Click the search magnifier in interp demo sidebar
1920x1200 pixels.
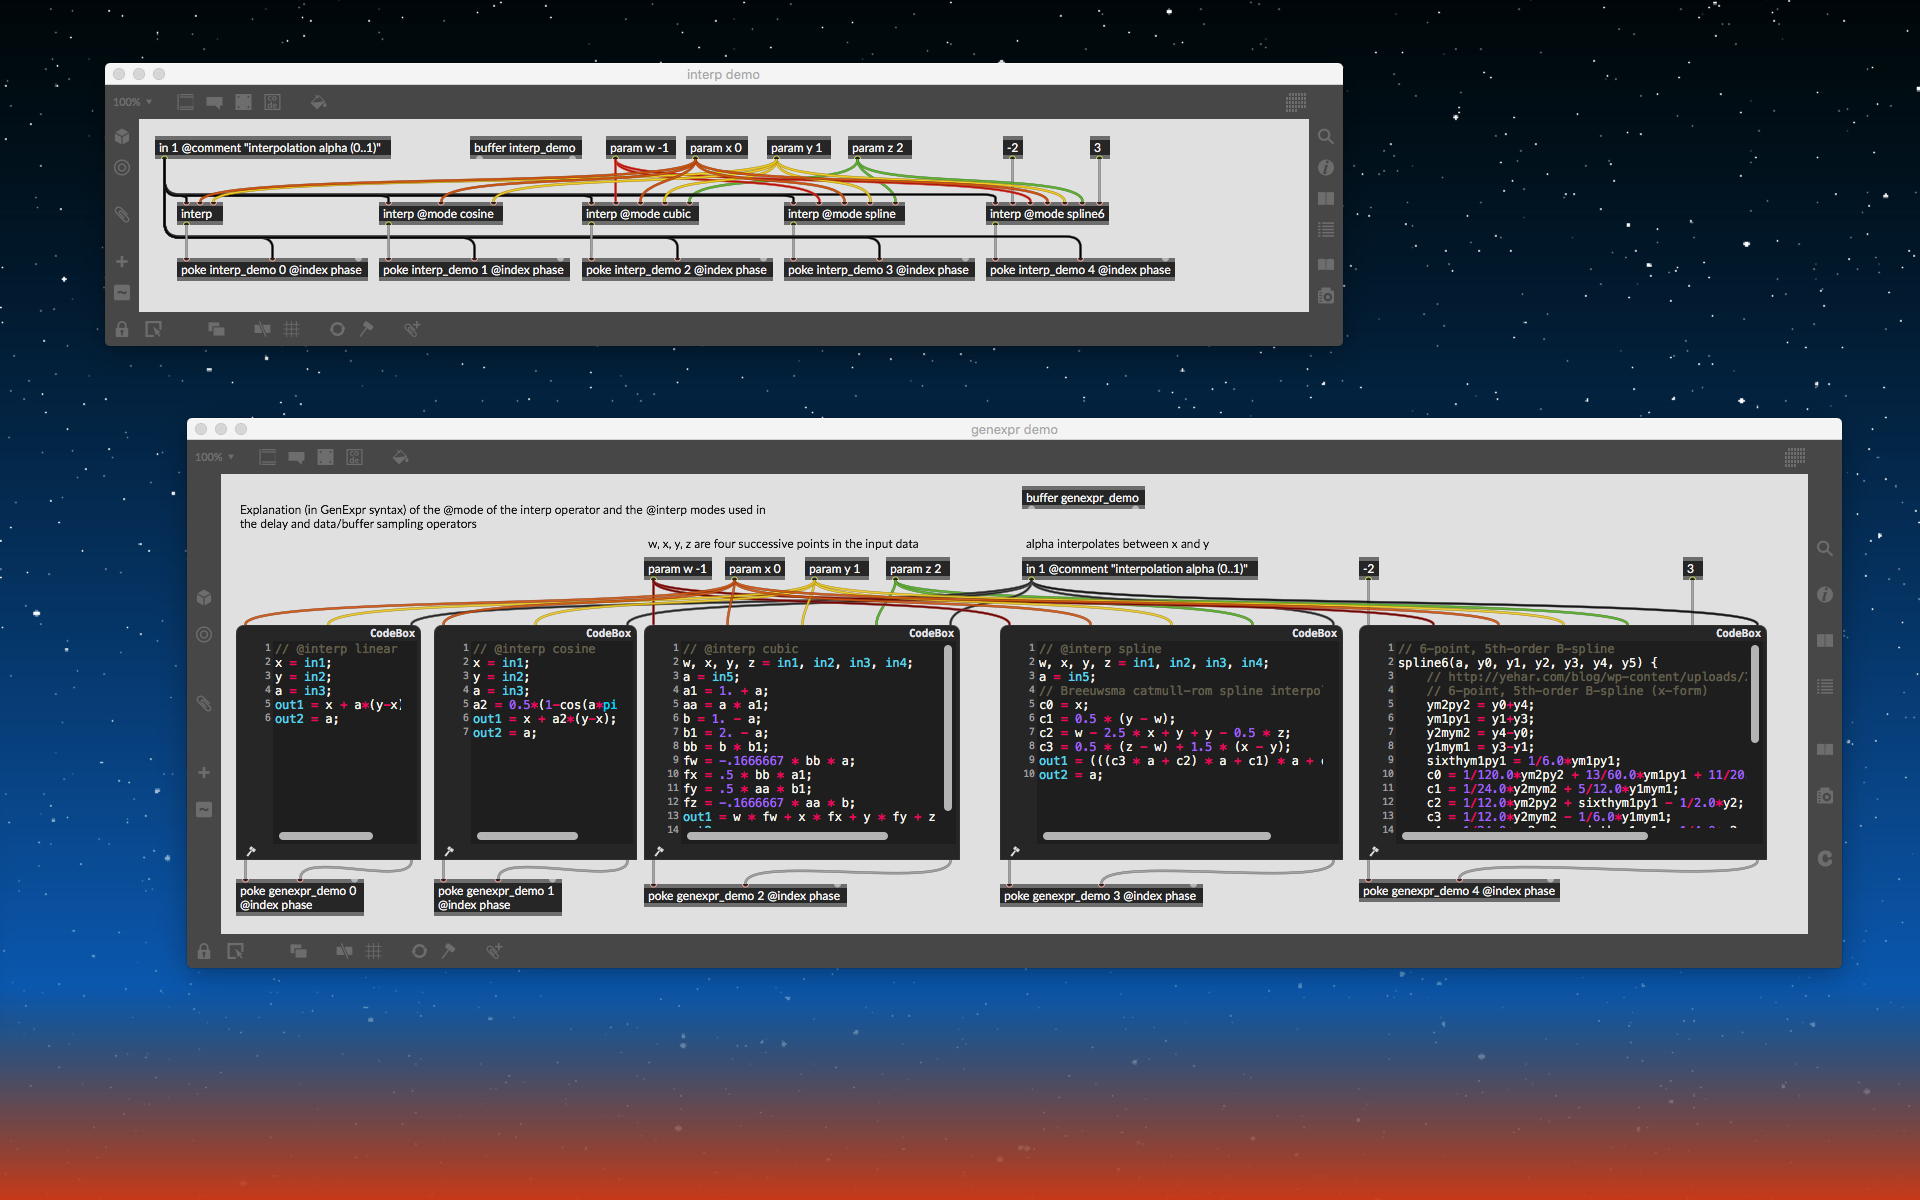click(1326, 136)
